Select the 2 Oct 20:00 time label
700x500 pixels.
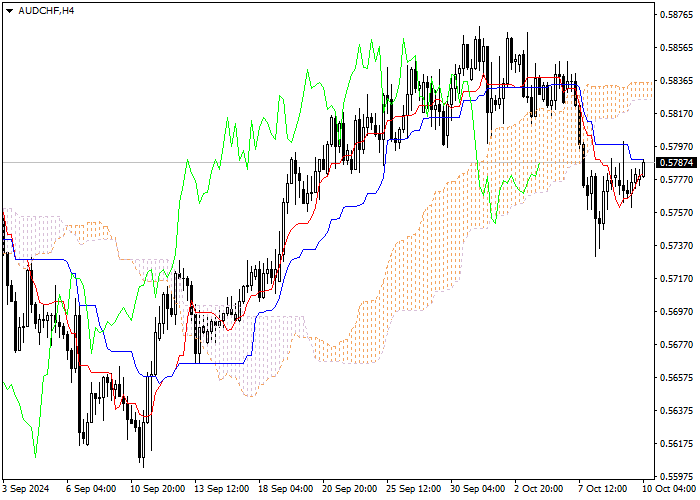(x=539, y=489)
